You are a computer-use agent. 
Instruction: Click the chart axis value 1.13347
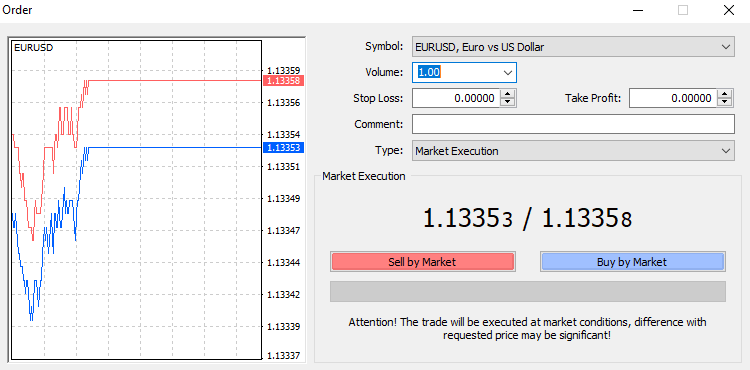pos(284,230)
